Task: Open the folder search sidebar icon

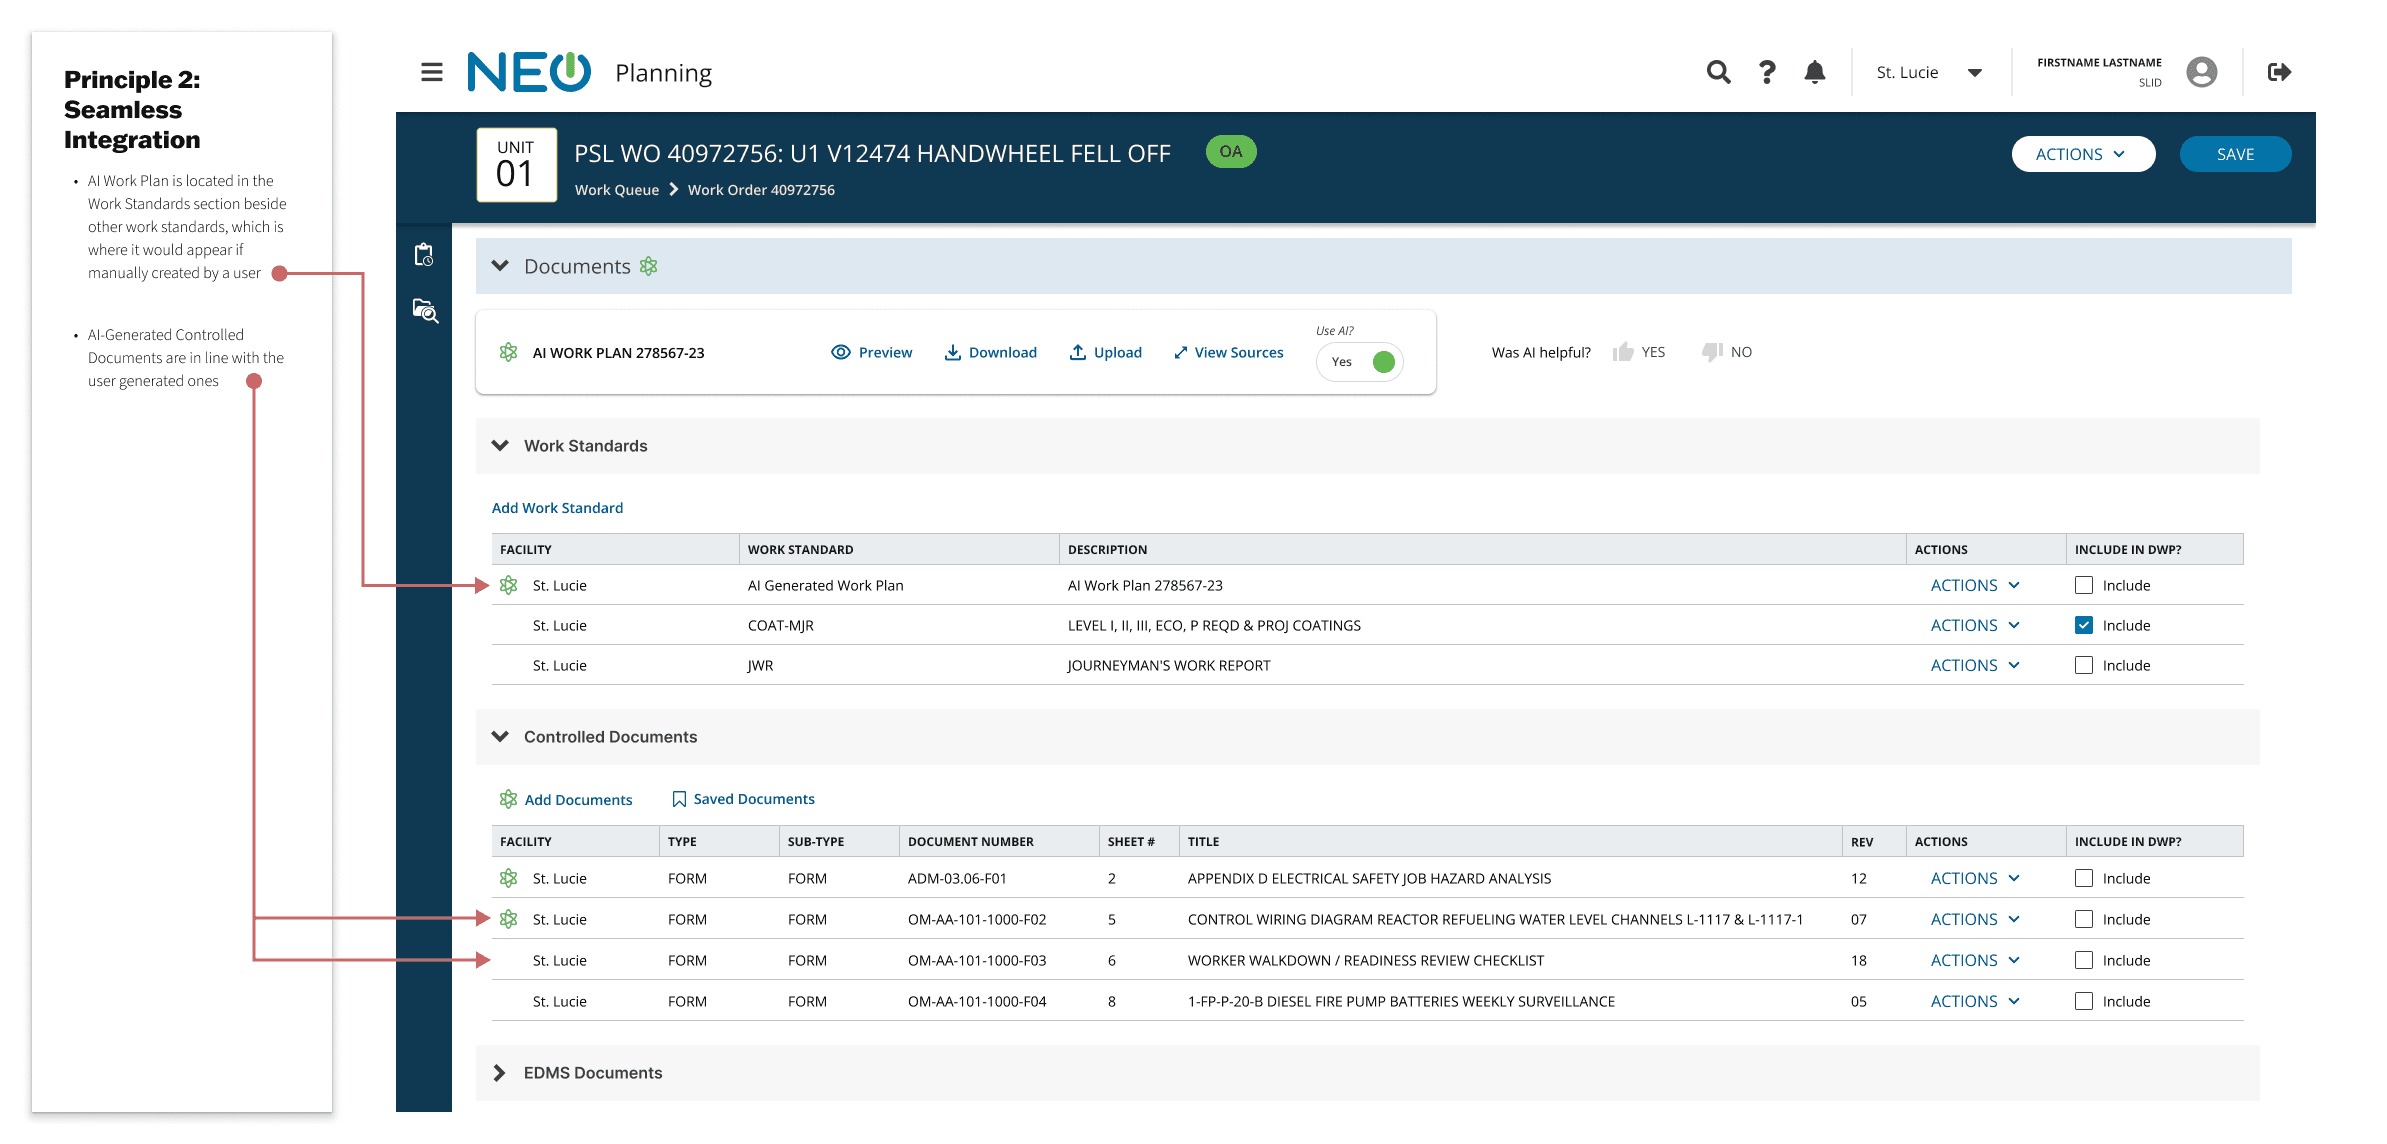Action: click(425, 311)
